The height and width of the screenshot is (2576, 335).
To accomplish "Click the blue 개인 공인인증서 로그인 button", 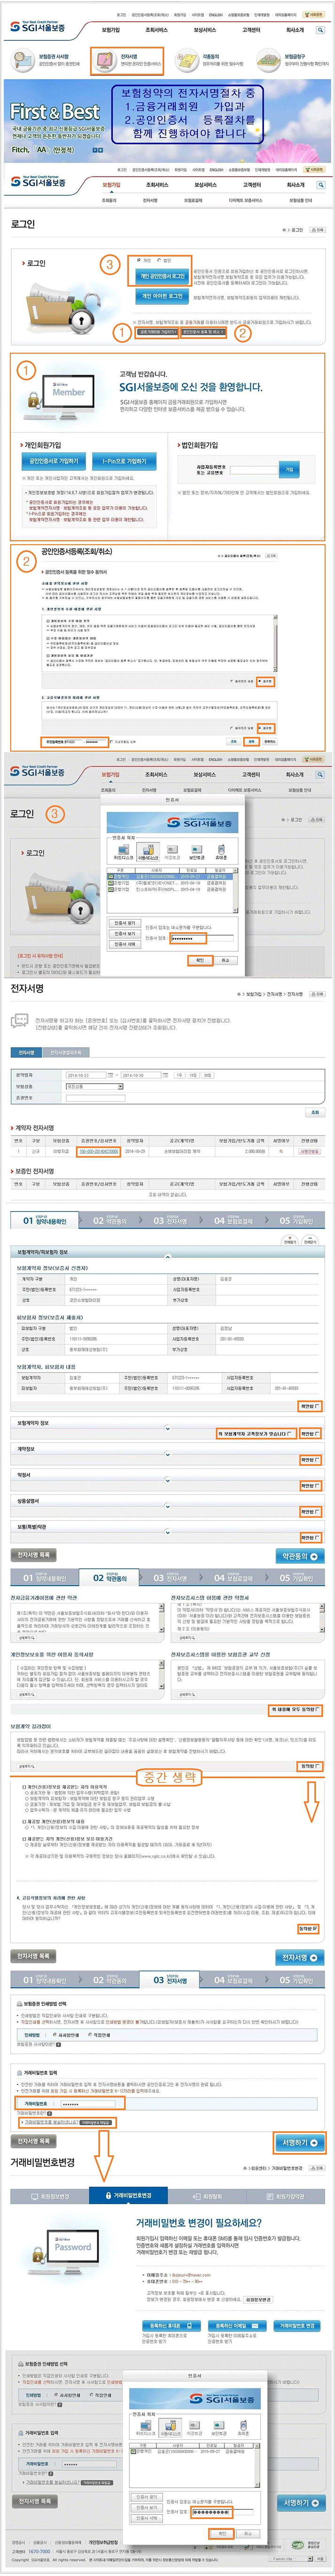I will coord(162,276).
